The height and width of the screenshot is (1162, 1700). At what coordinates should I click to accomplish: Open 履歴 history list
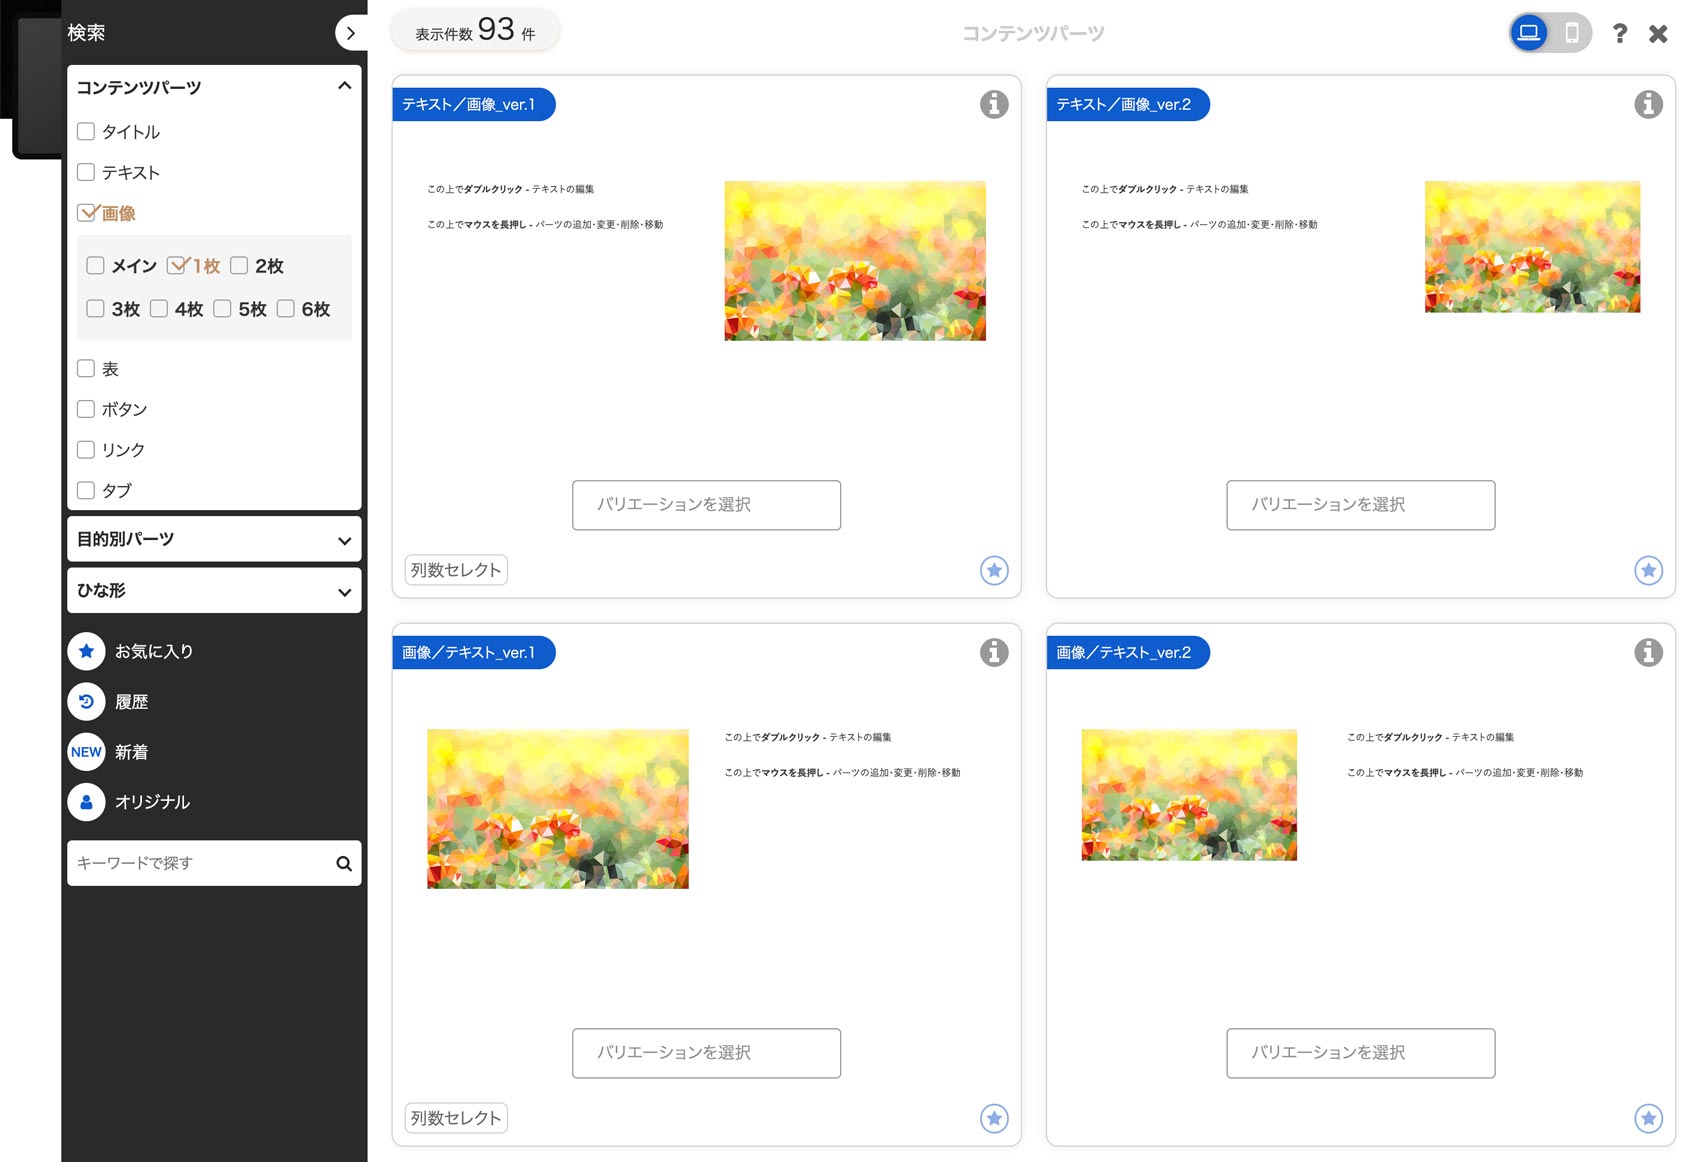(108, 701)
